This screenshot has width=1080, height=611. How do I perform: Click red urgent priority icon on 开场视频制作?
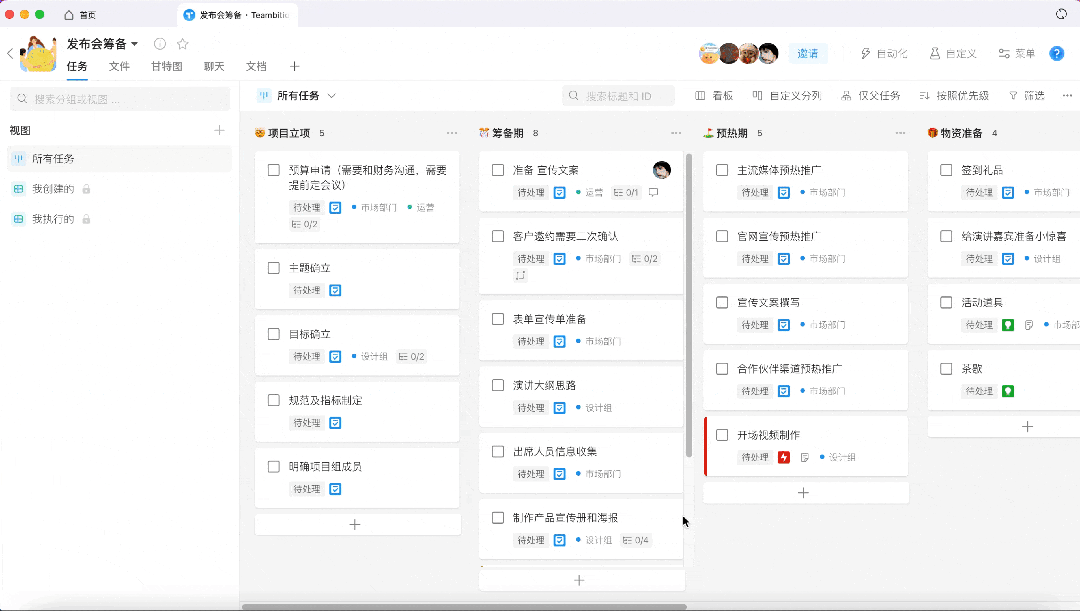(x=784, y=457)
